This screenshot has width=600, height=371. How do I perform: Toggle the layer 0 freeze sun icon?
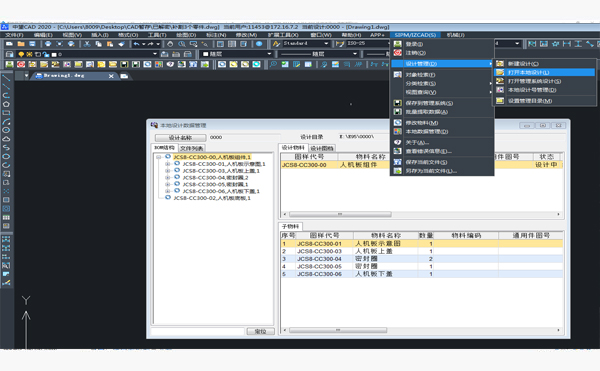(29, 54)
